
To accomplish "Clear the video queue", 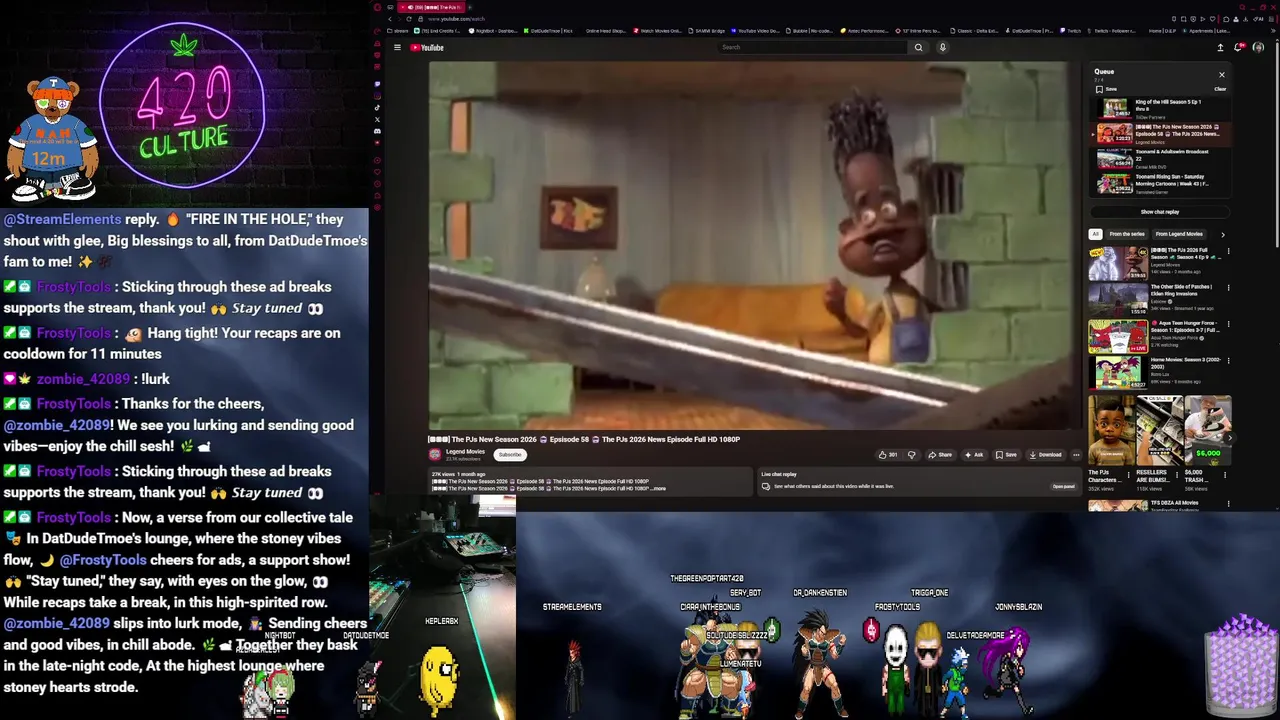I will tap(1220, 89).
